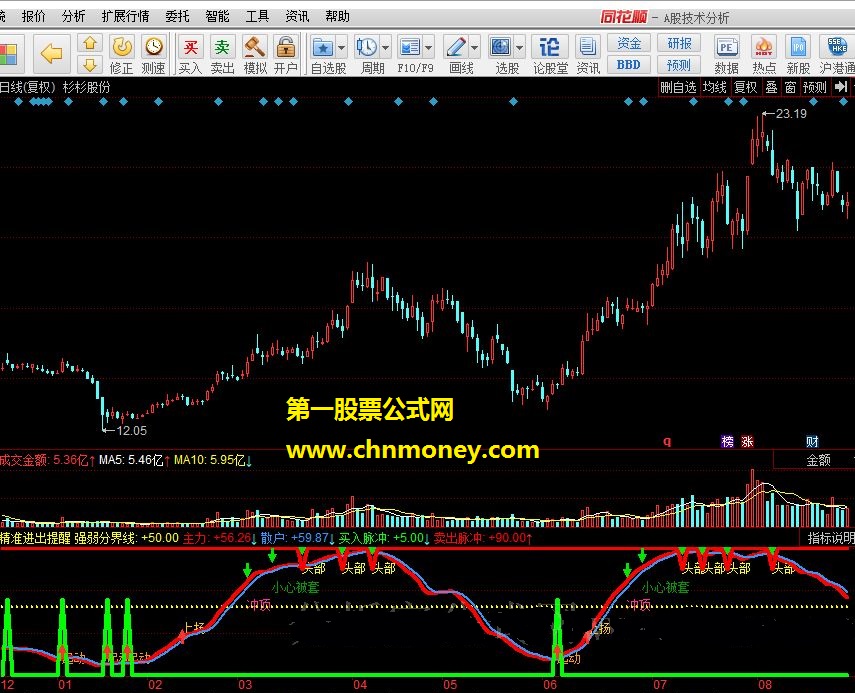Click the 04 month marker on the time axis
Image resolution: width=855 pixels, height=693 pixels.
click(x=360, y=685)
